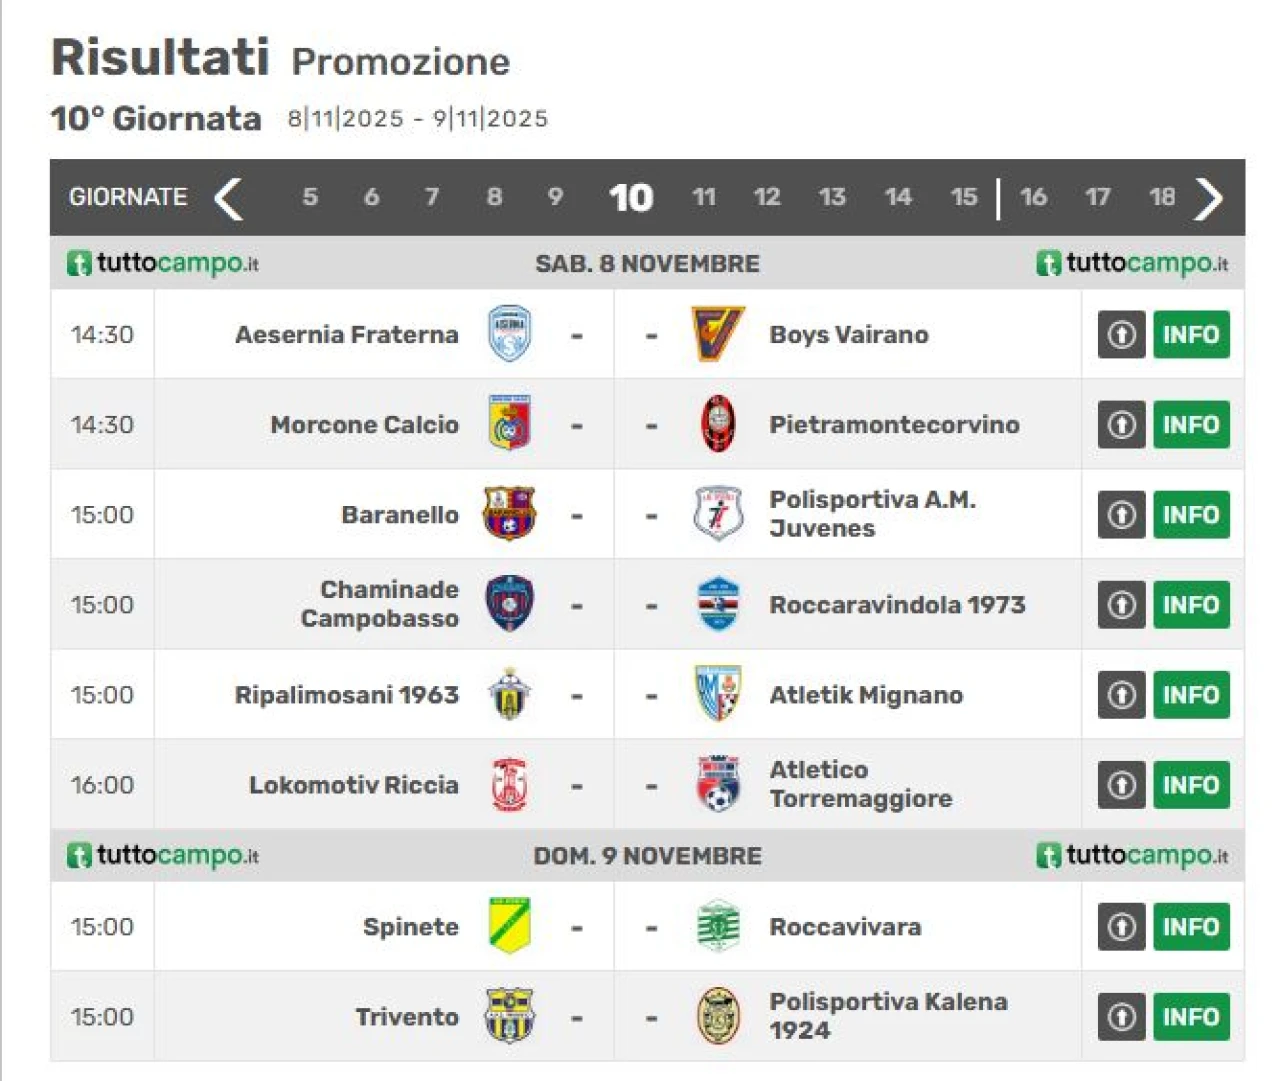Click the Atletico Torremaggiore team crest
1280x1081 pixels.
[718, 784]
